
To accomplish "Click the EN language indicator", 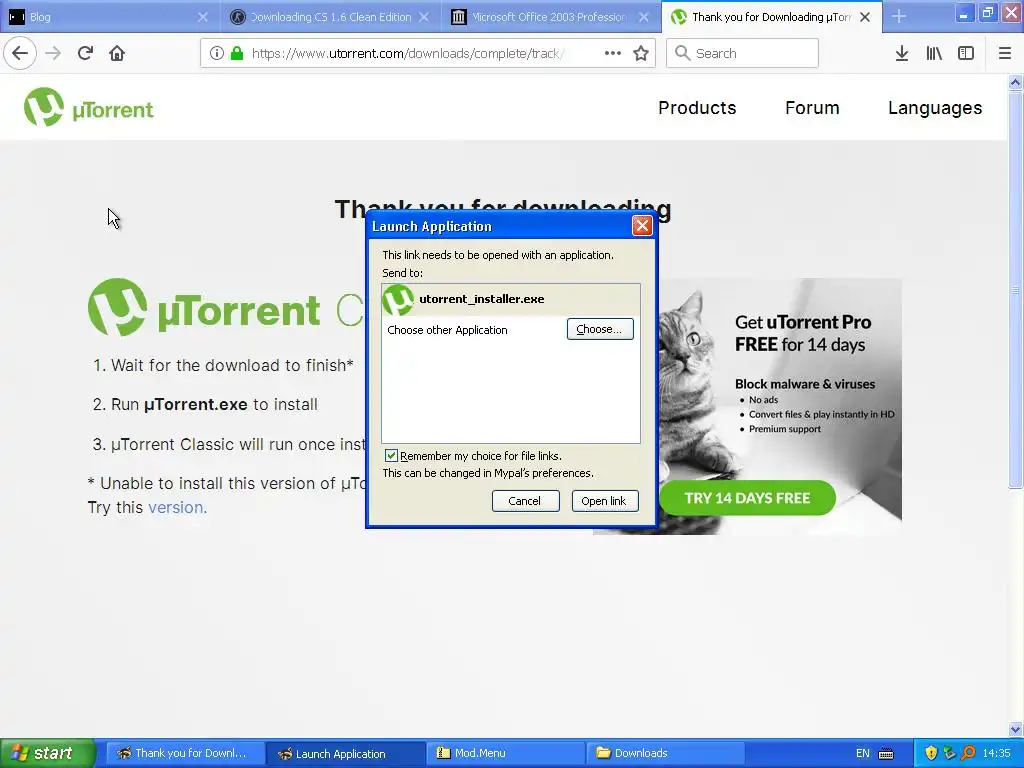I will tap(863, 754).
